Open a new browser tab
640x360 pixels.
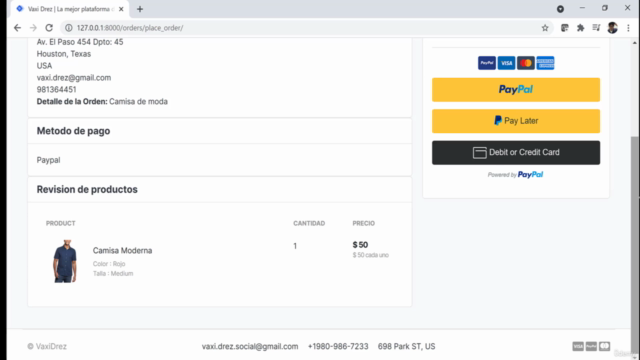point(140,9)
